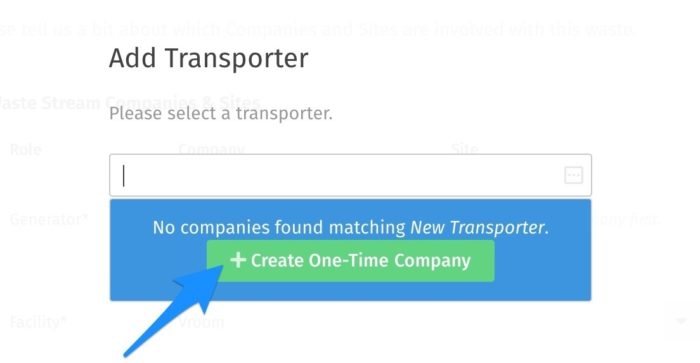Click the empty blue results panel area below the button
700x363 pixels.
pos(350,291)
